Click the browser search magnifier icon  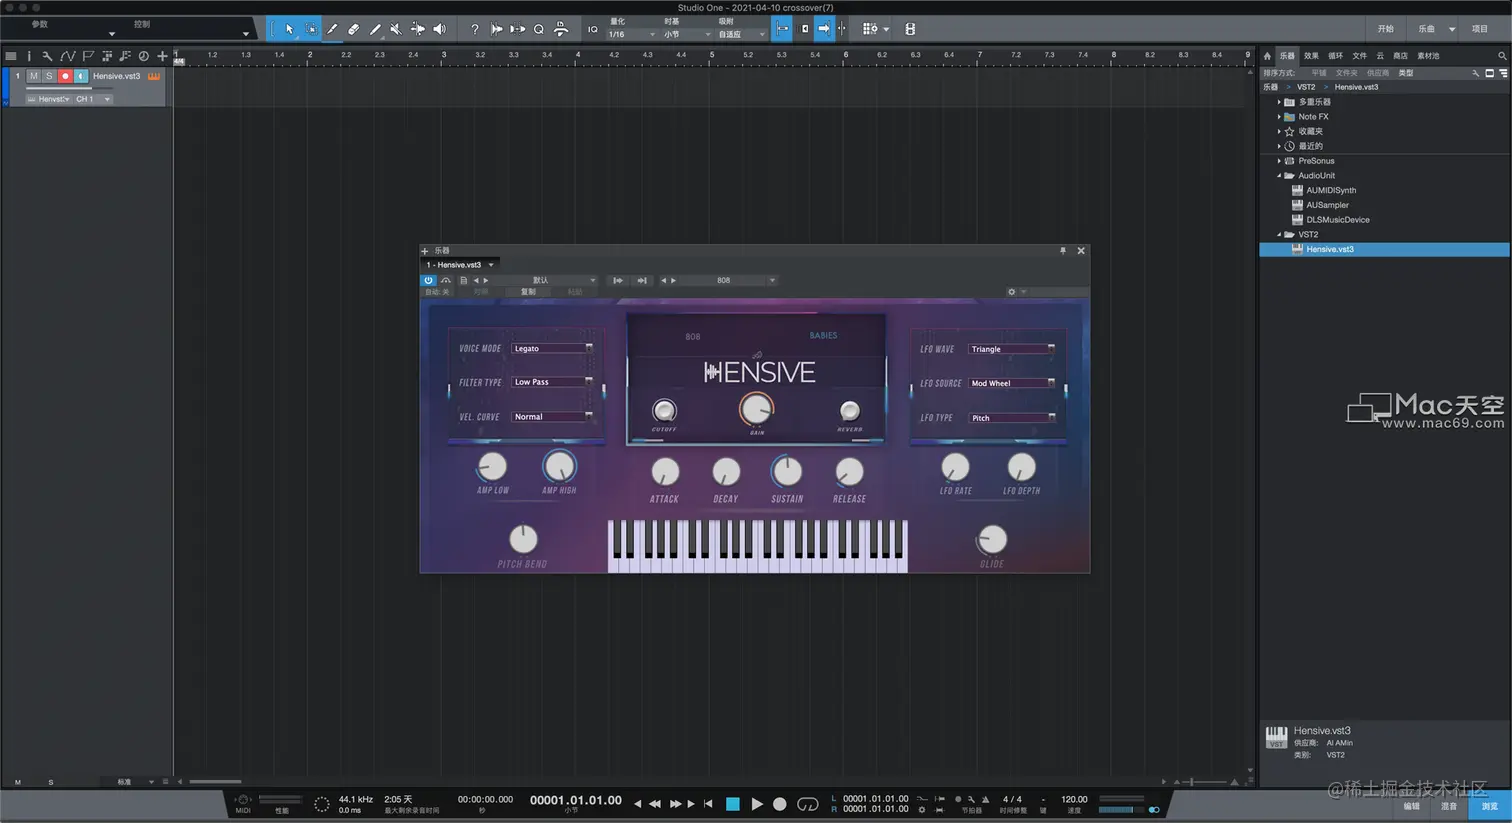point(1502,56)
